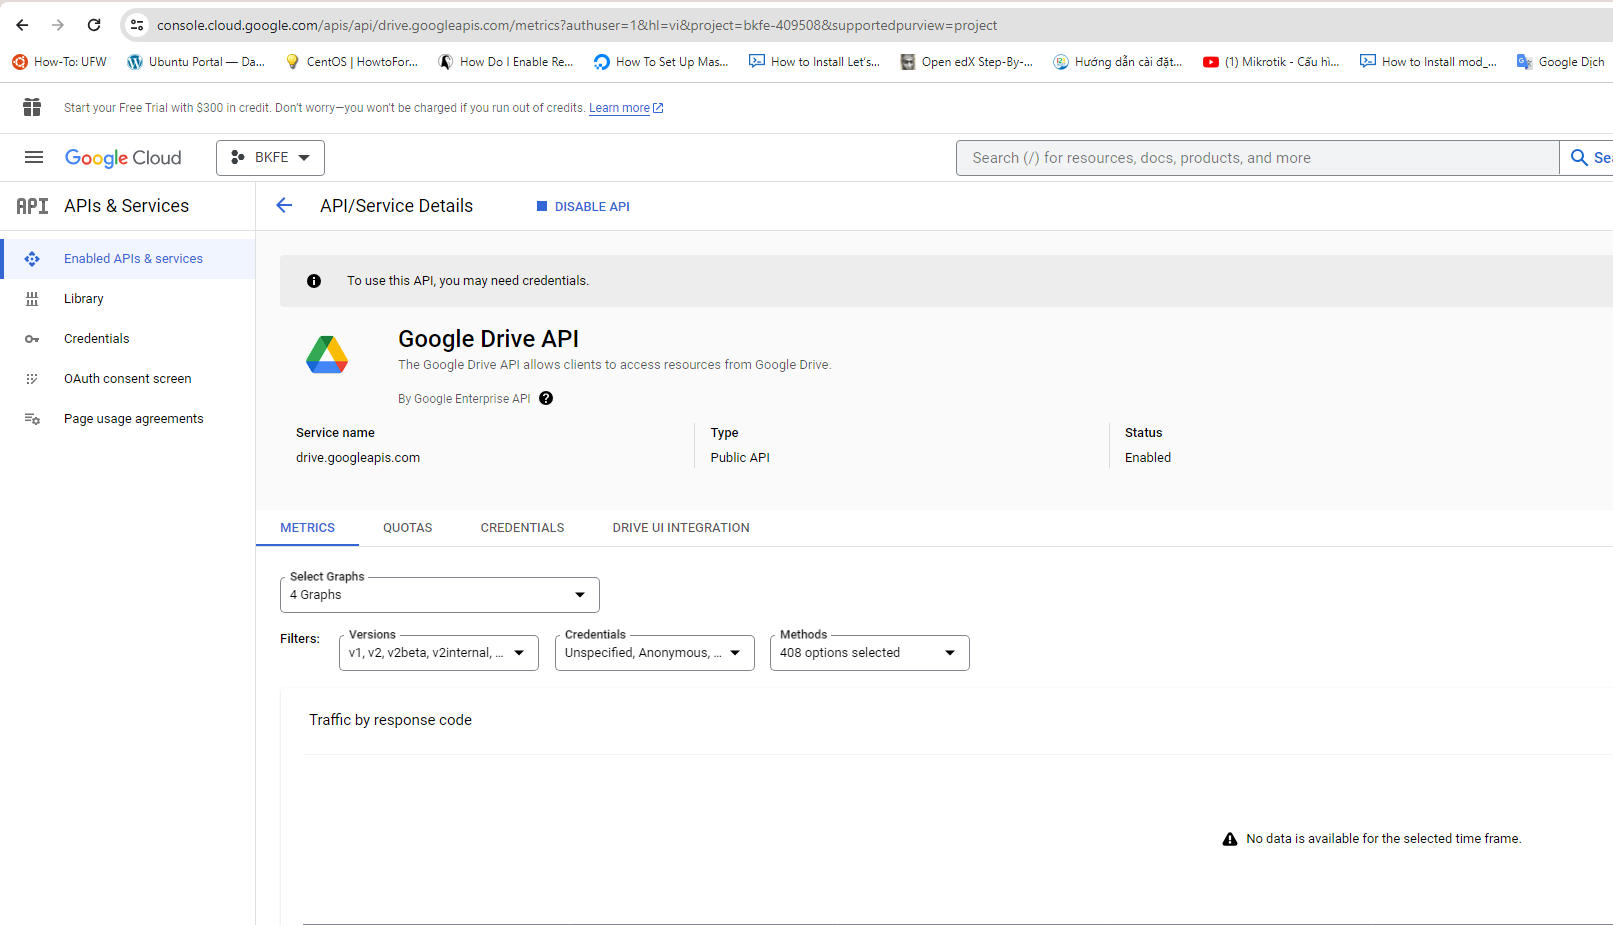Switch to the Drive UI Integration tab

(680, 528)
